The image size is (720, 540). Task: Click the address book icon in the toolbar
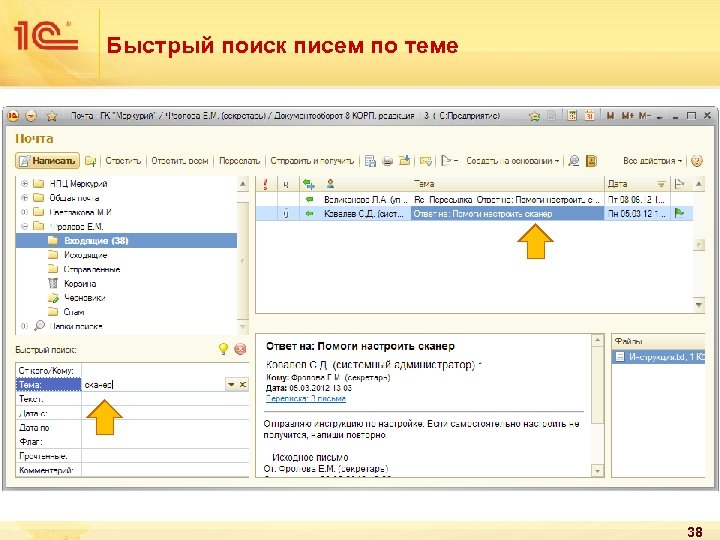[x=591, y=161]
